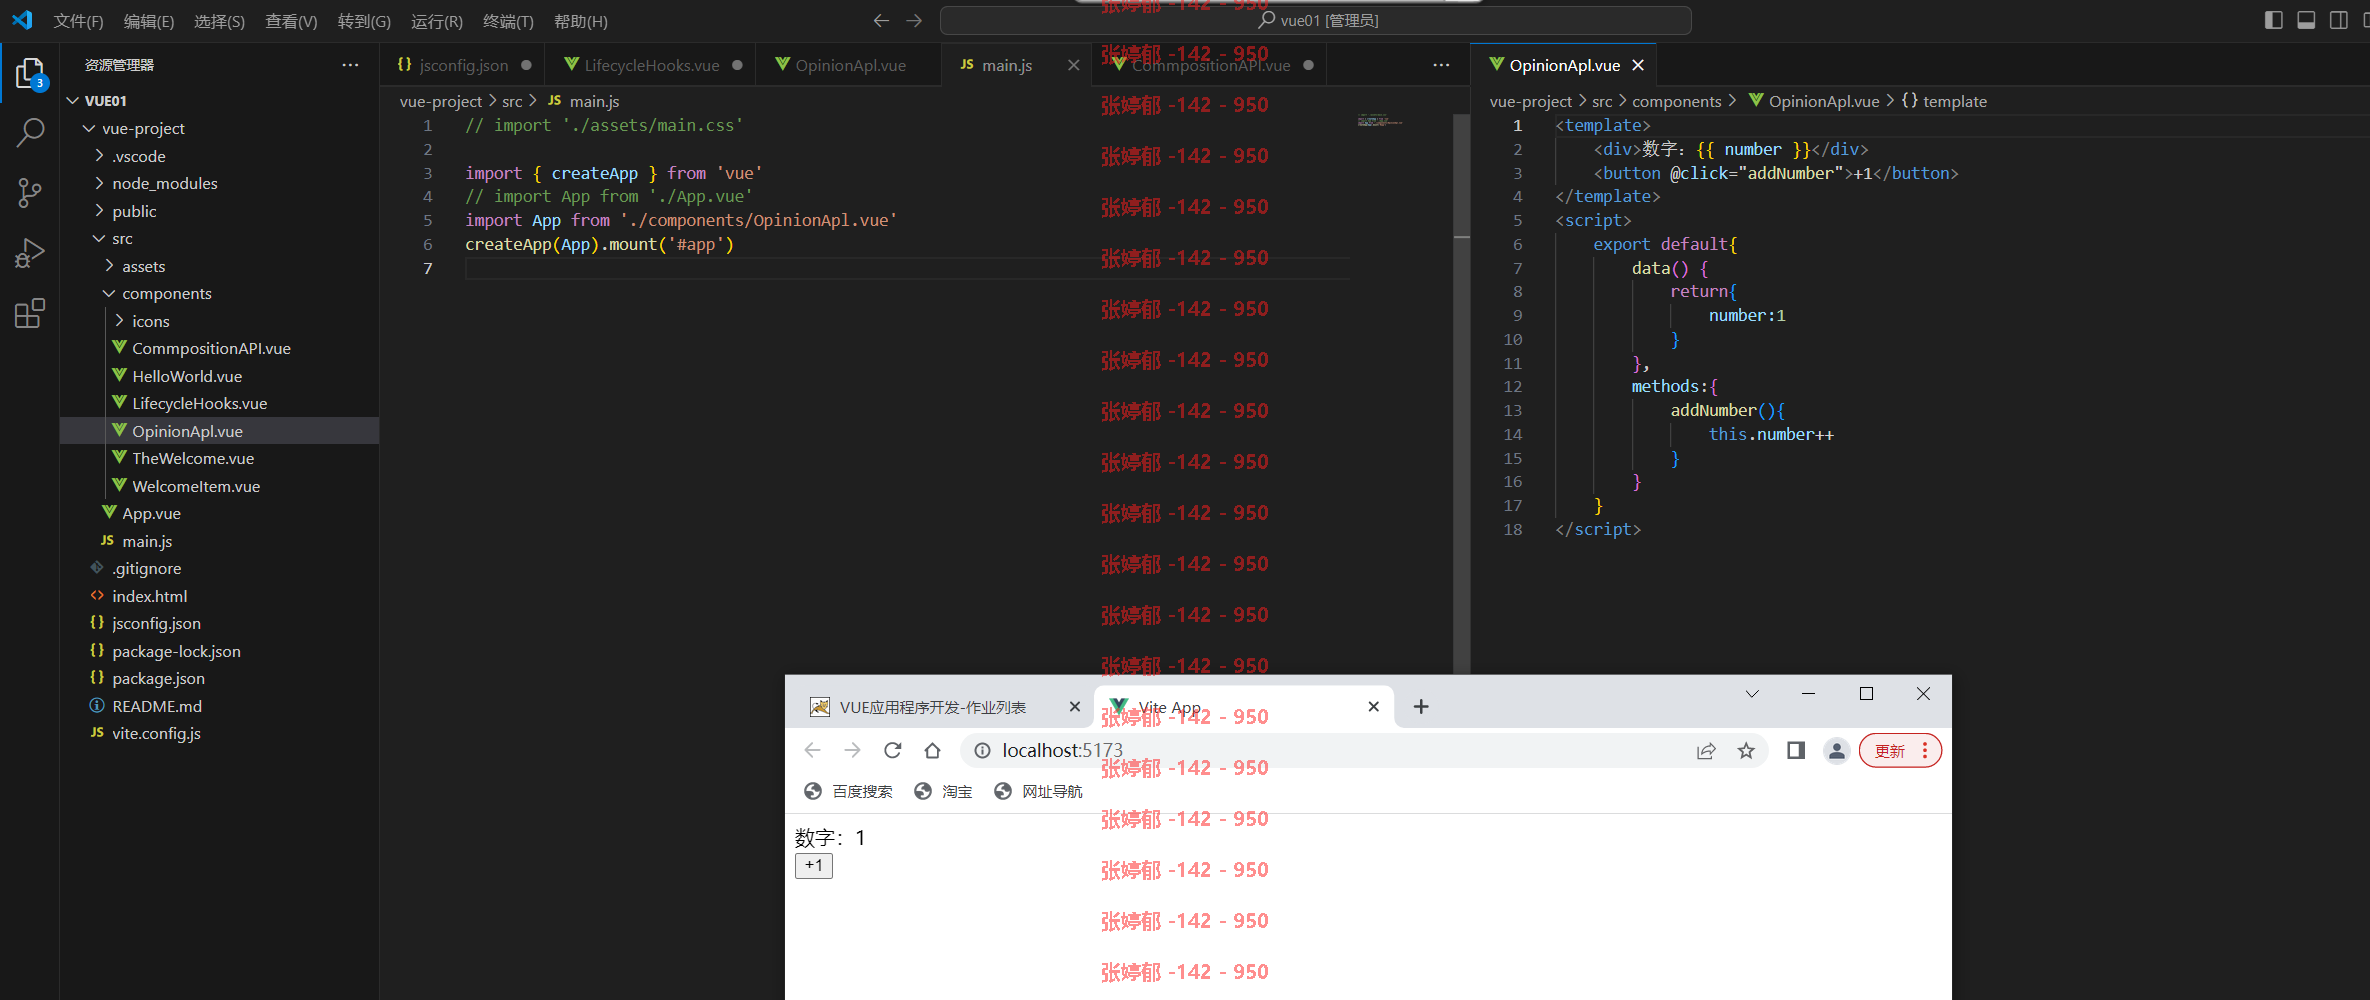Open the Run and Debug view
2370x1000 pixels.
coord(30,253)
